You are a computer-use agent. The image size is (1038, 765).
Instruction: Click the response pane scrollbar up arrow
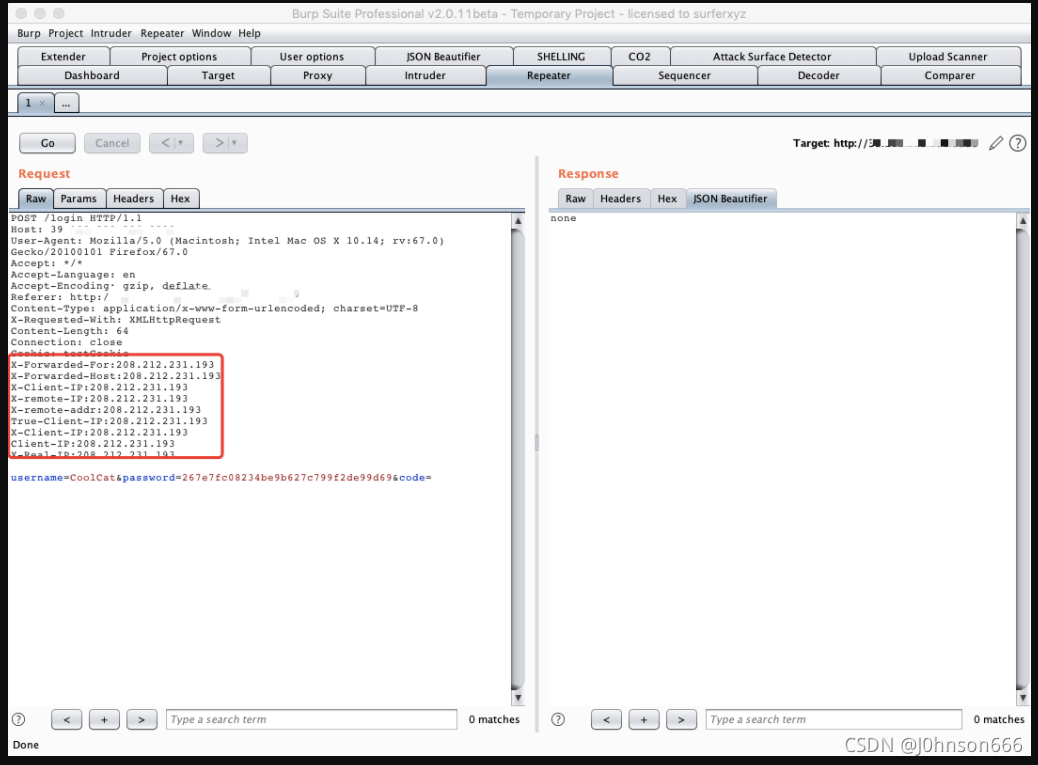pos(1023,221)
